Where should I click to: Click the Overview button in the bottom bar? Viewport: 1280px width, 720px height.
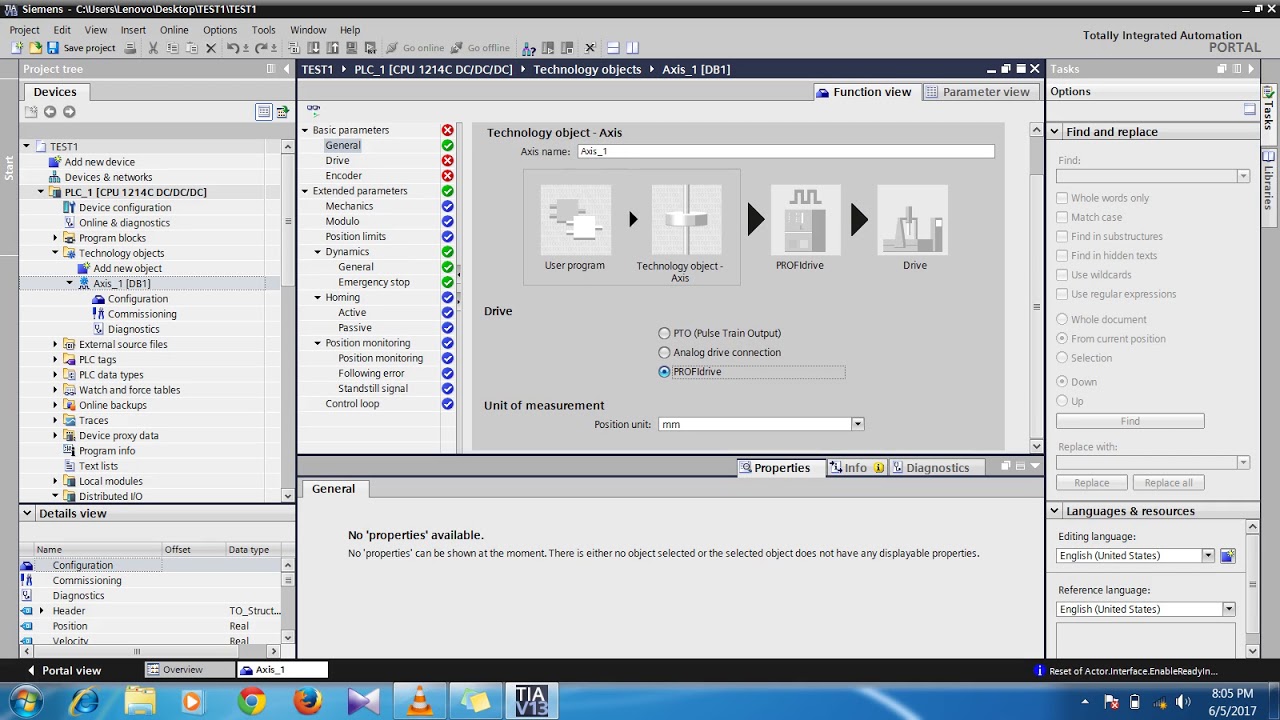tap(189, 670)
